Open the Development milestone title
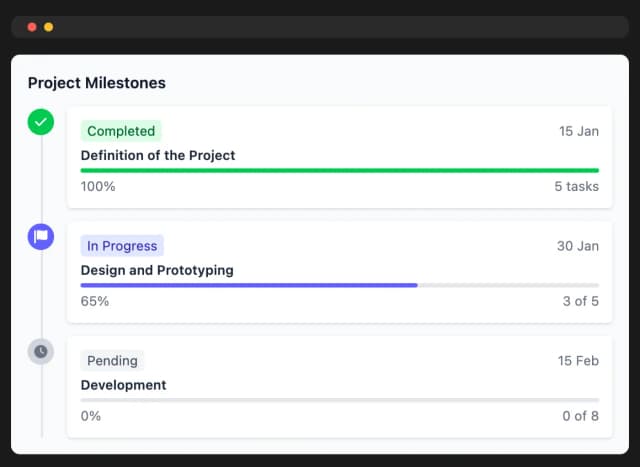This screenshot has height=467, width=640. (124, 385)
